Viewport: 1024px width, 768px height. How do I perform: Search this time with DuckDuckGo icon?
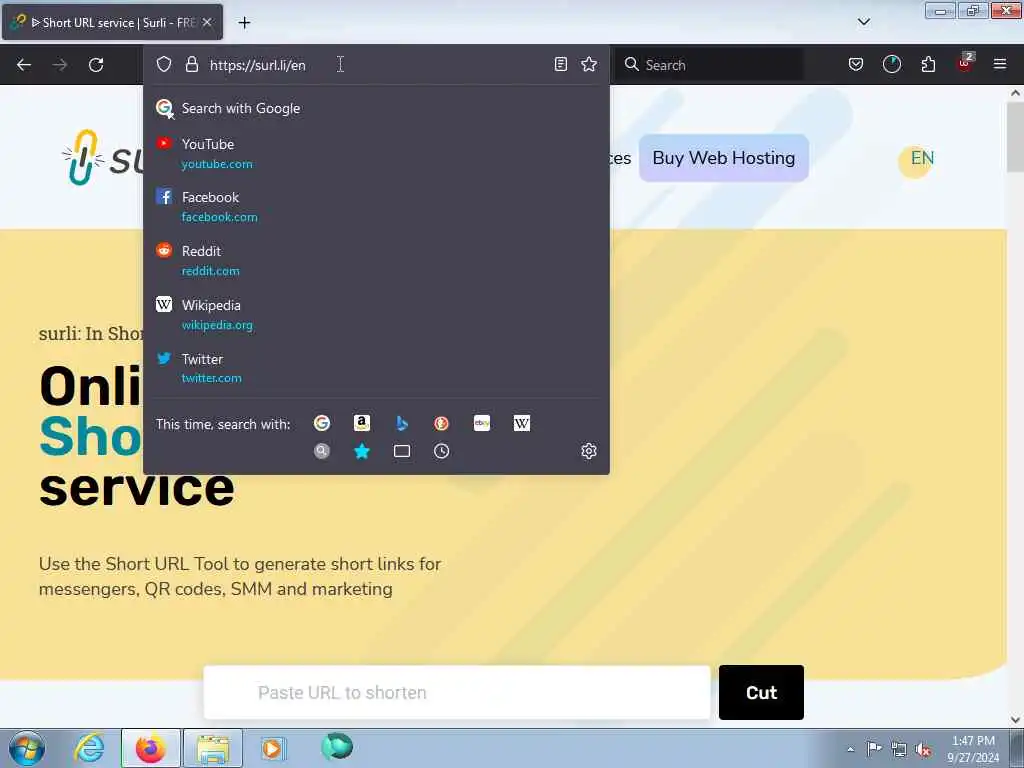(x=441, y=423)
